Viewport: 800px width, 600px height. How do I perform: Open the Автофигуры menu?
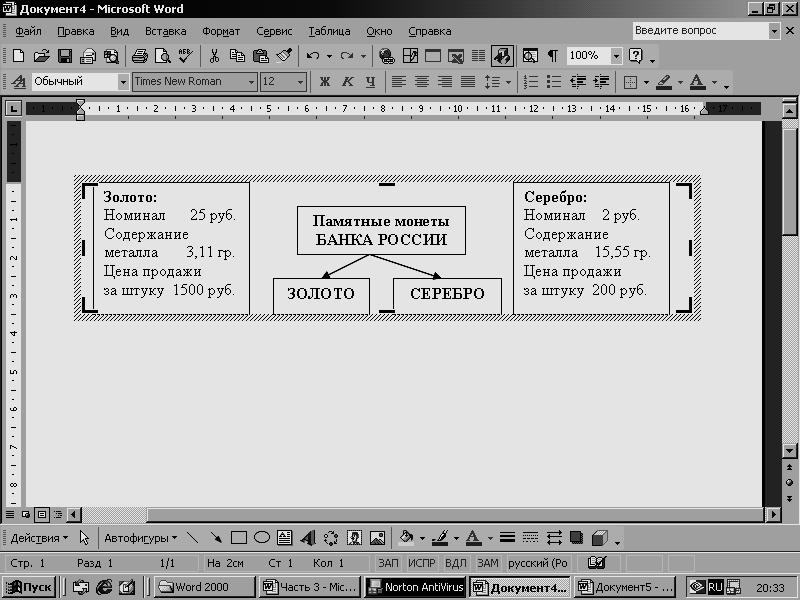140,538
